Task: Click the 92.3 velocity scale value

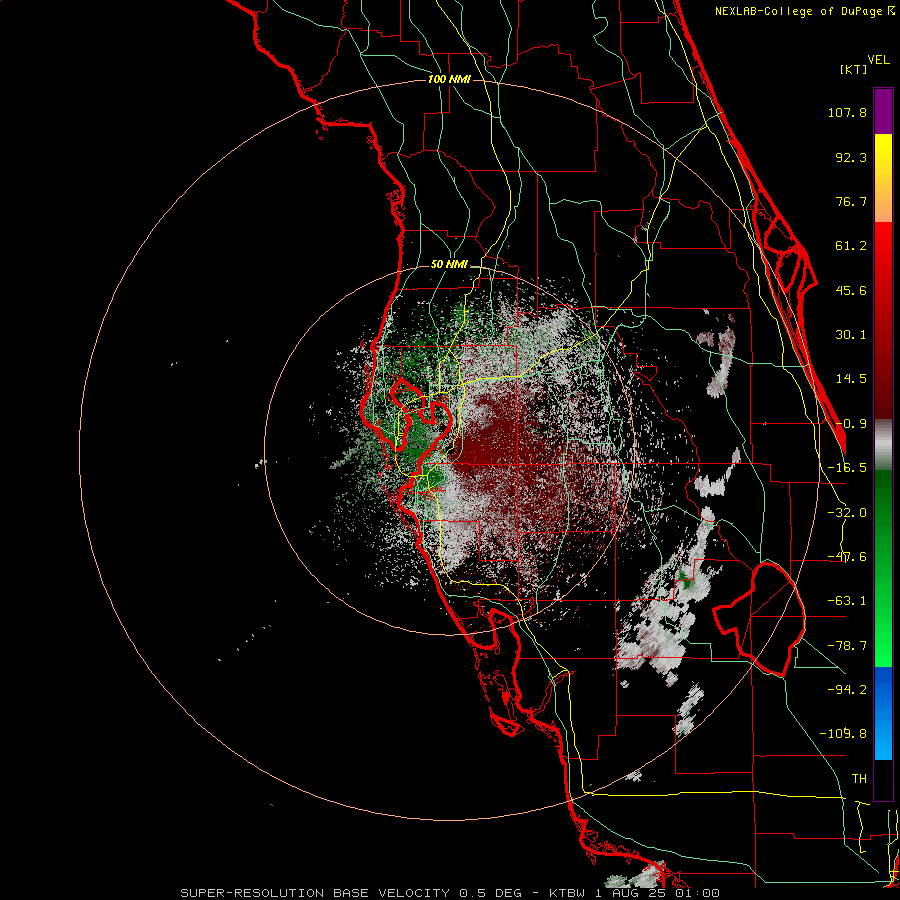Action: point(851,157)
